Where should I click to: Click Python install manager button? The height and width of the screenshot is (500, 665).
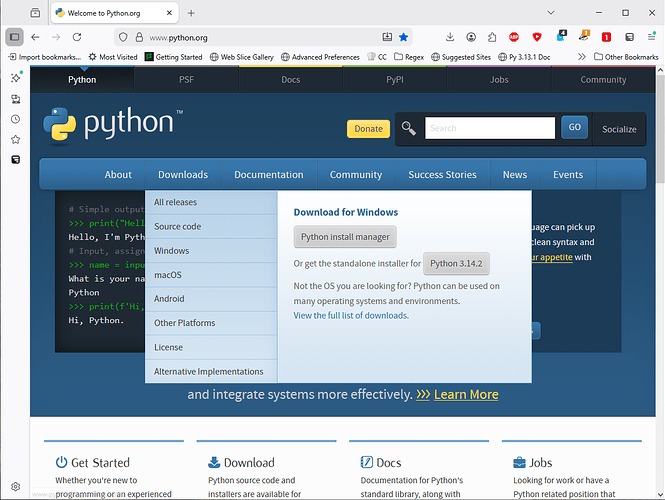(345, 237)
